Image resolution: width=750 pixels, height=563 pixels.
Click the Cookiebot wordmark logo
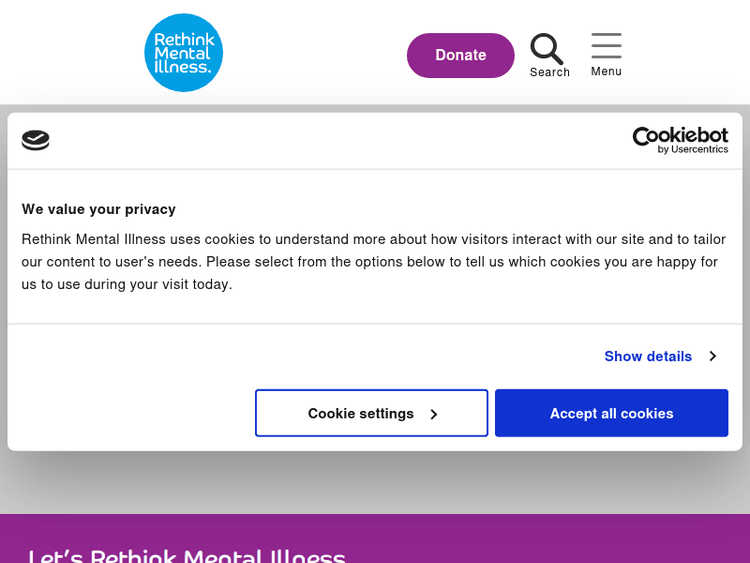(680, 135)
